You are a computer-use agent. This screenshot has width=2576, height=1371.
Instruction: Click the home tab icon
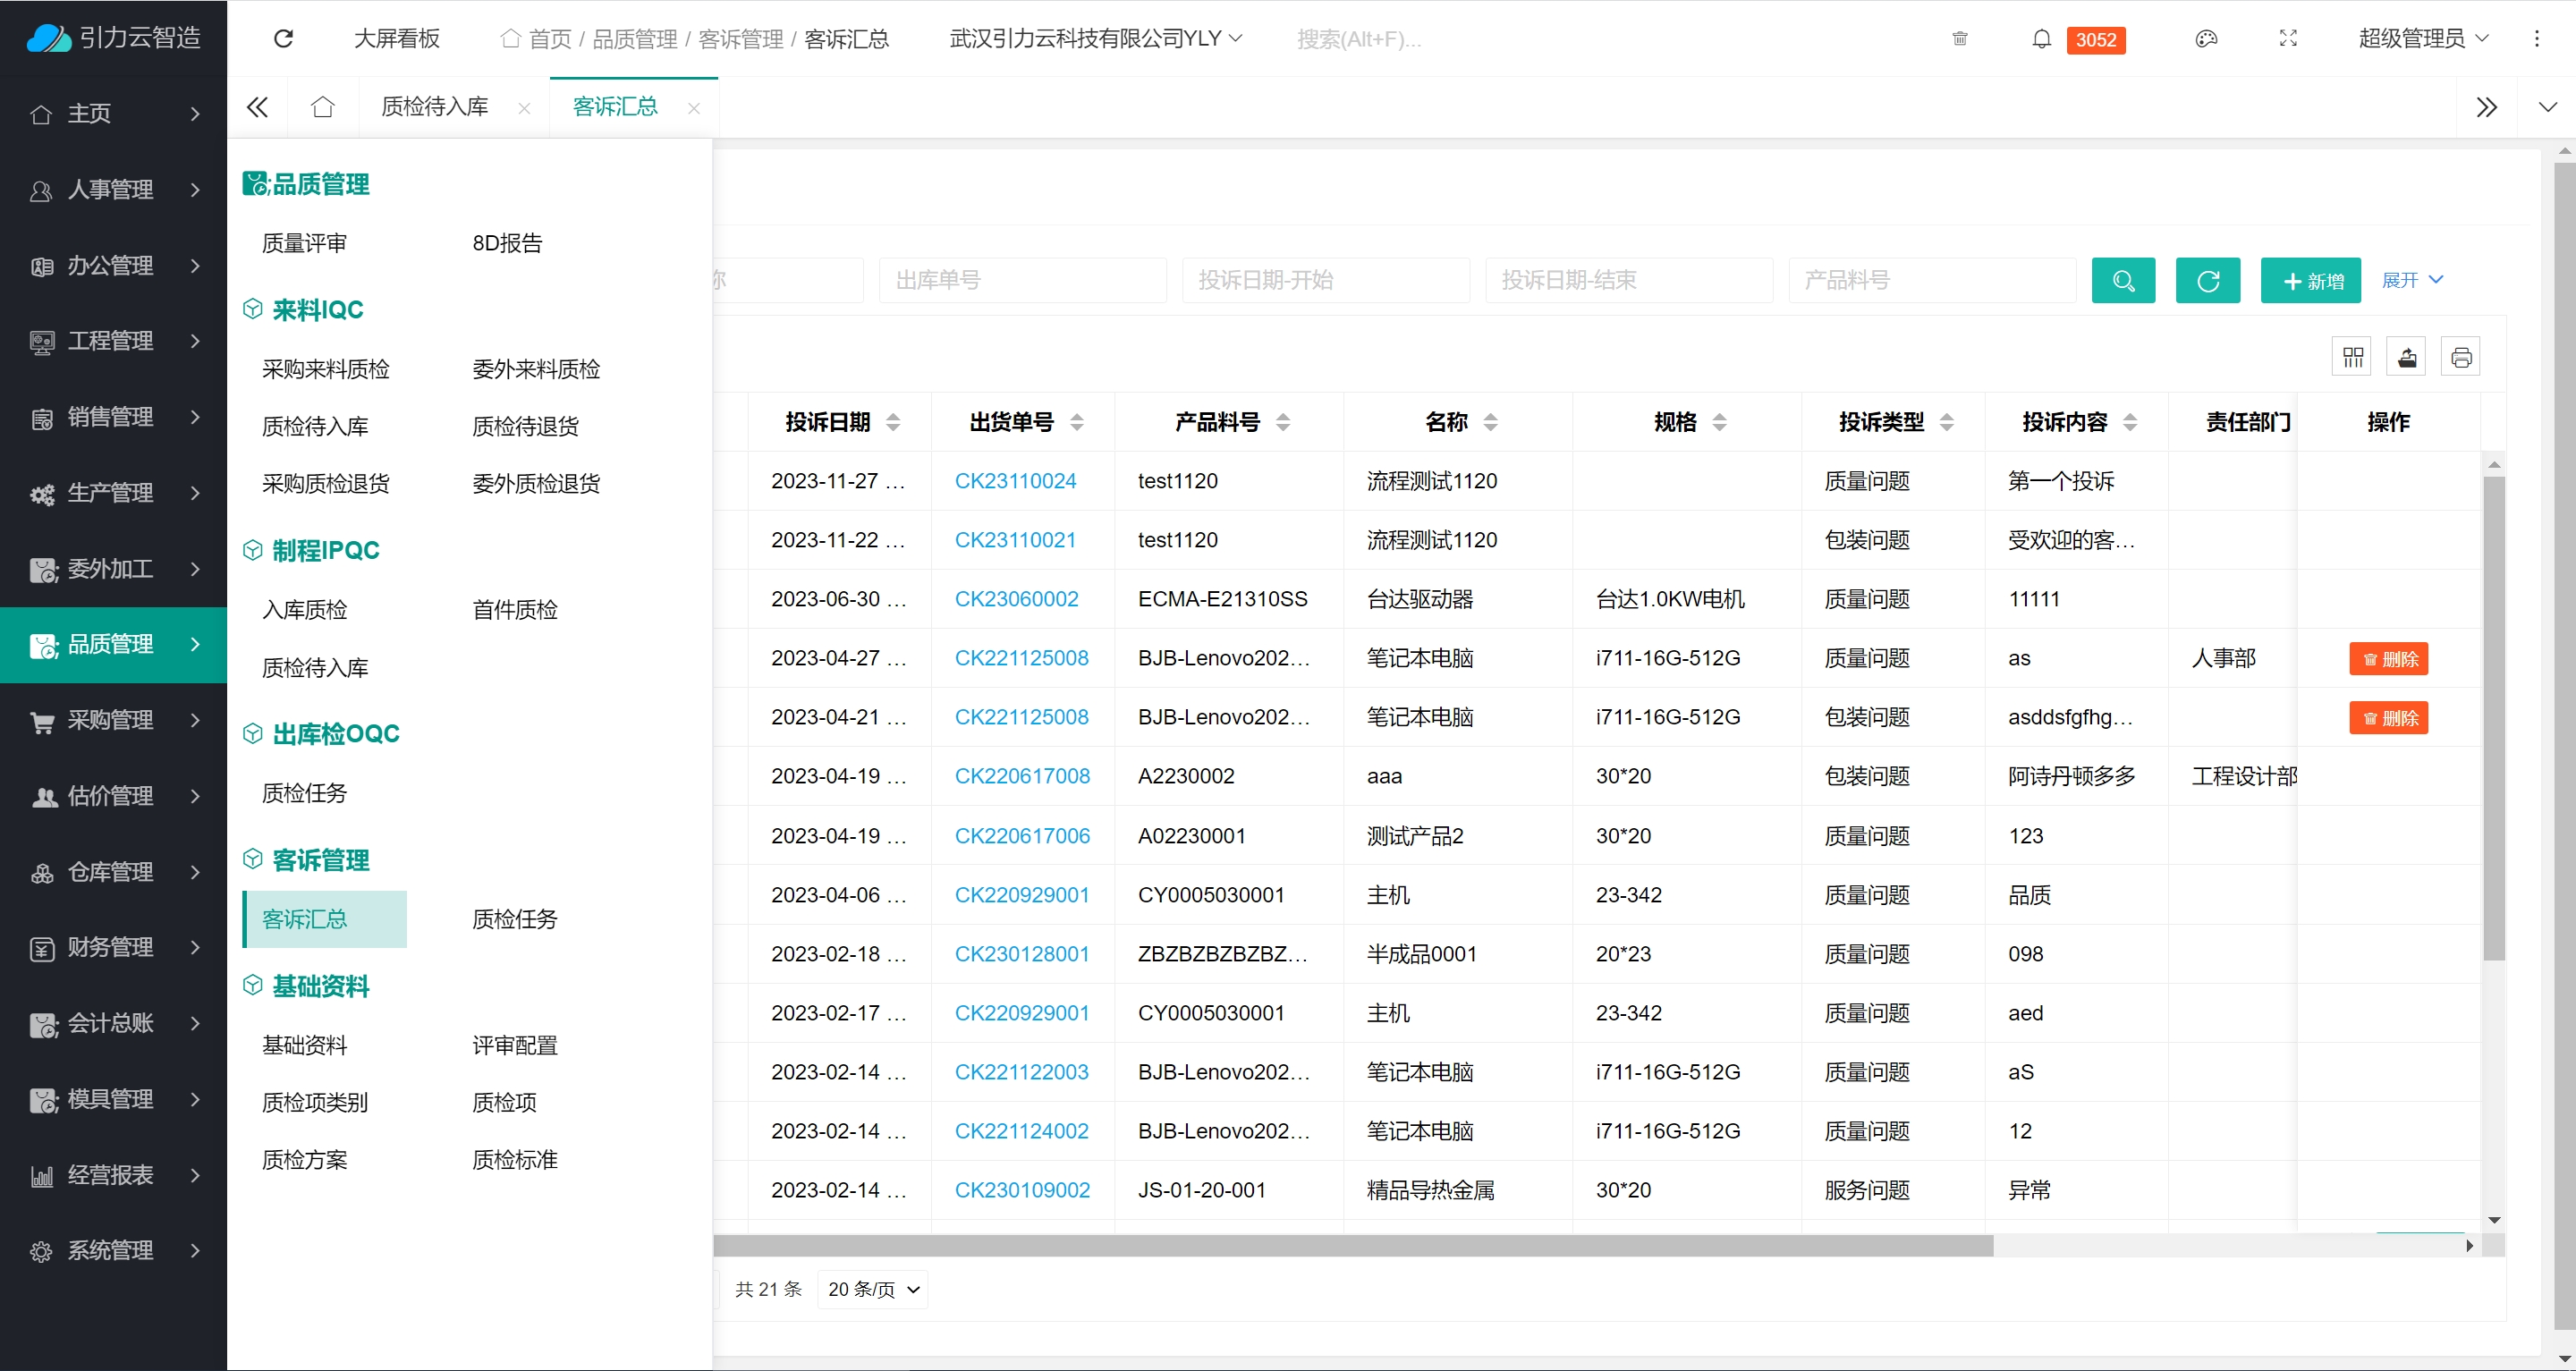pyautogui.click(x=322, y=106)
